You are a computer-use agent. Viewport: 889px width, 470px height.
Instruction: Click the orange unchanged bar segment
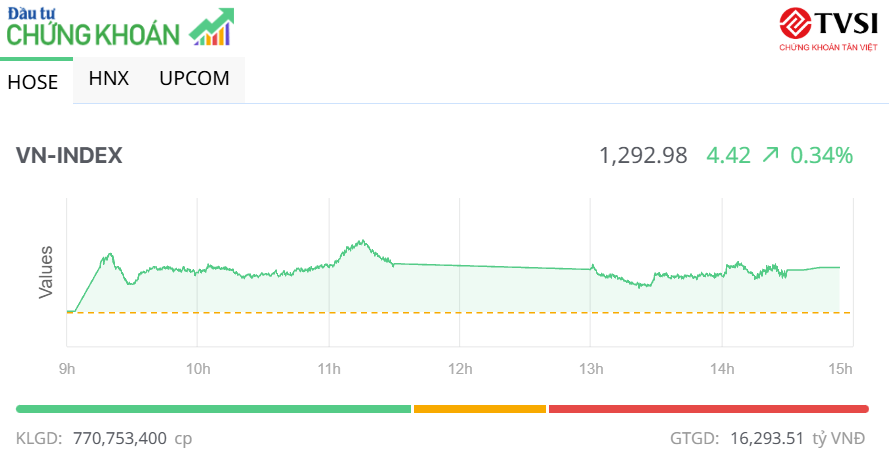coord(479,408)
